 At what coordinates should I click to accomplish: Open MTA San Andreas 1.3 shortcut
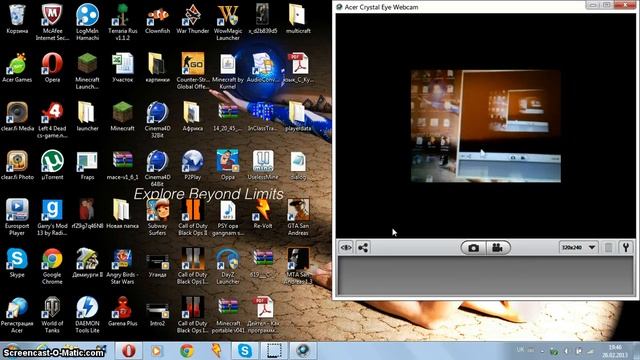tap(298, 266)
